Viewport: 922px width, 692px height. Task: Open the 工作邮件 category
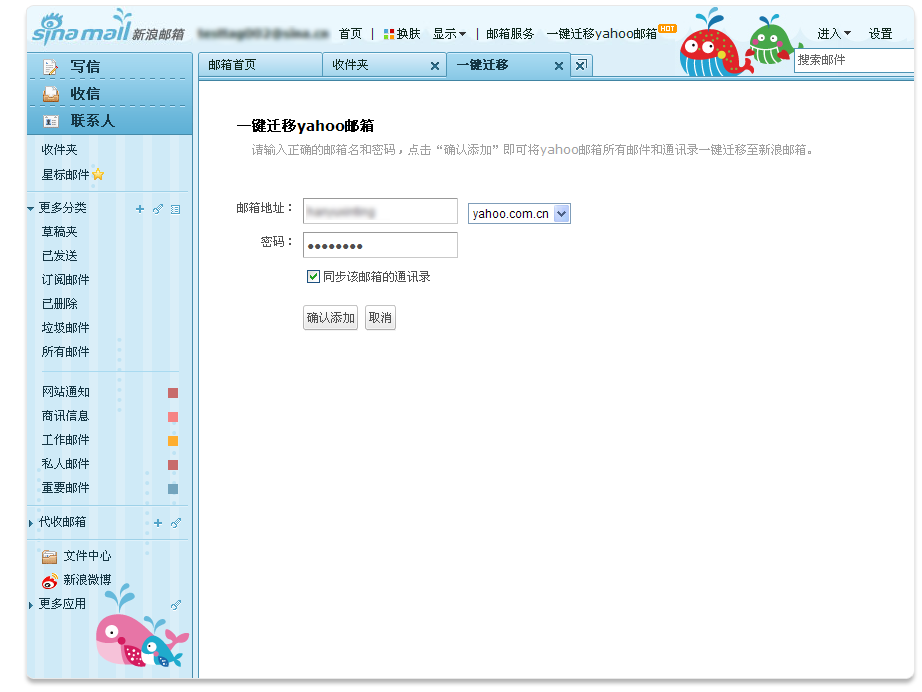coord(65,440)
